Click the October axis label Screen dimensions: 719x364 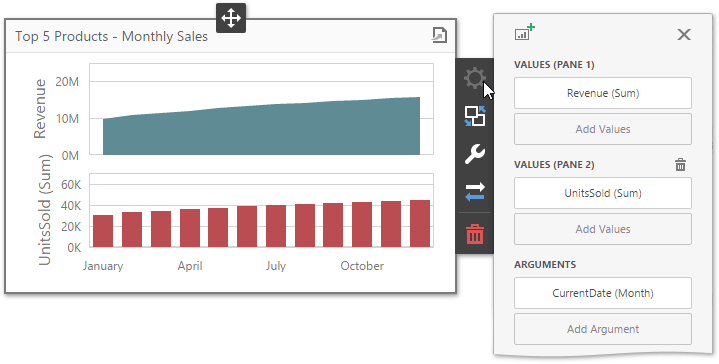(362, 266)
